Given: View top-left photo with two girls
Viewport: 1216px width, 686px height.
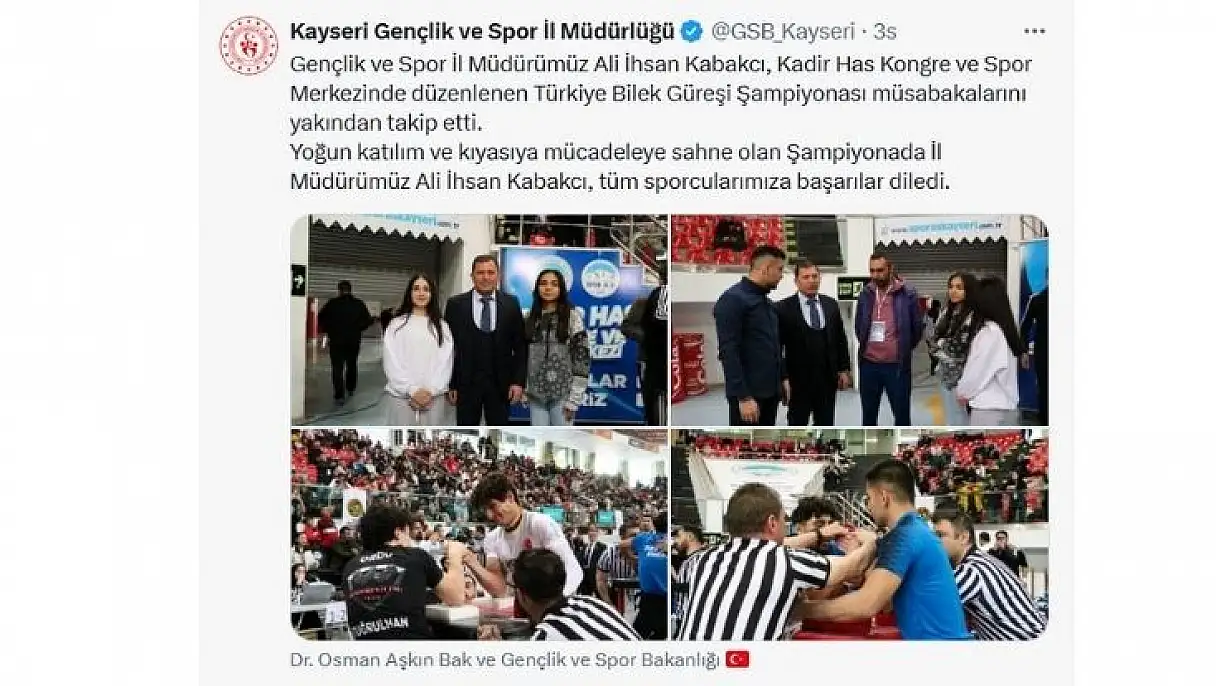Looking at the screenshot, I should pos(479,320).
